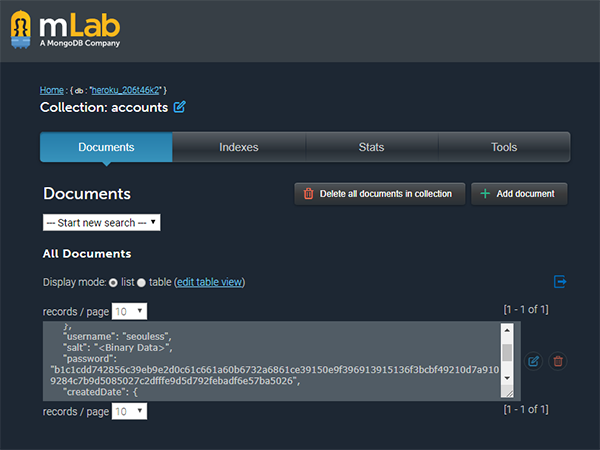
Task: Switch to the Indexes tab
Action: click(x=239, y=147)
